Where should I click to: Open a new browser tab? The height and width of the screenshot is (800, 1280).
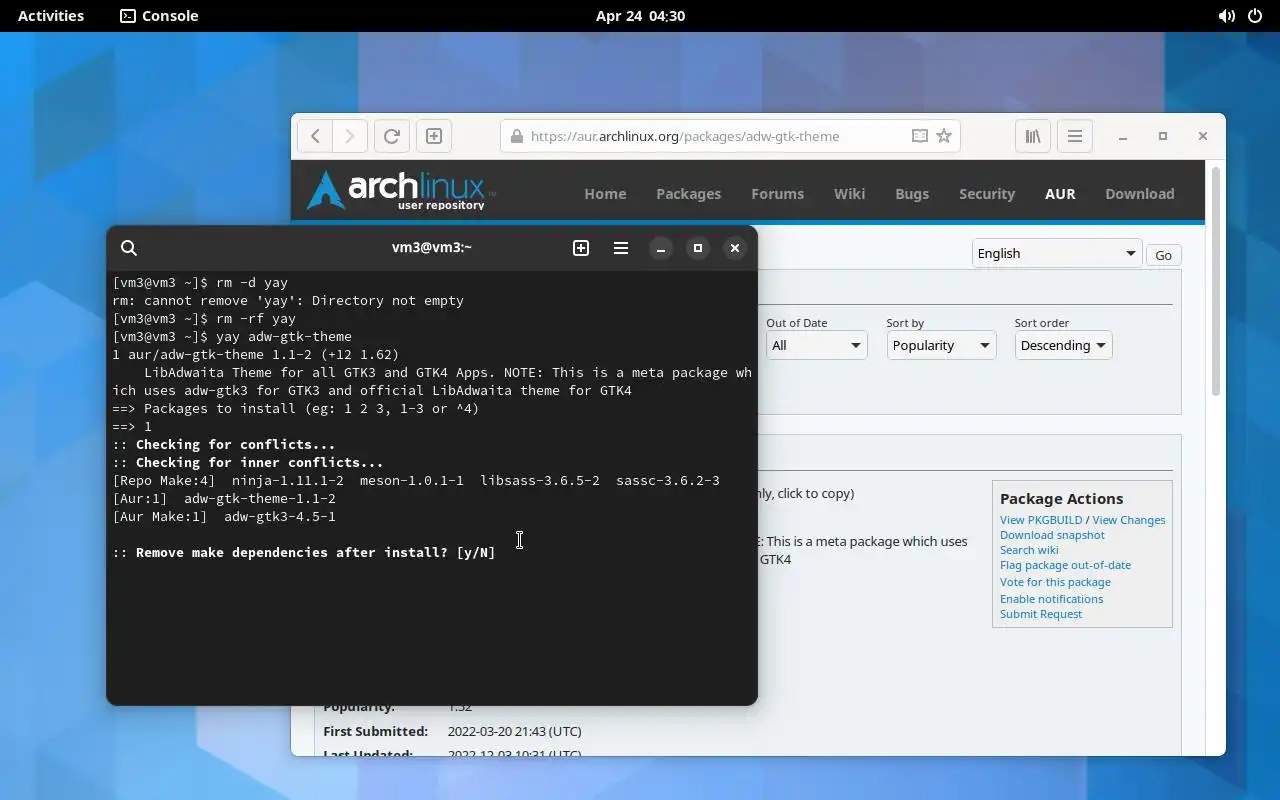[x=434, y=136]
